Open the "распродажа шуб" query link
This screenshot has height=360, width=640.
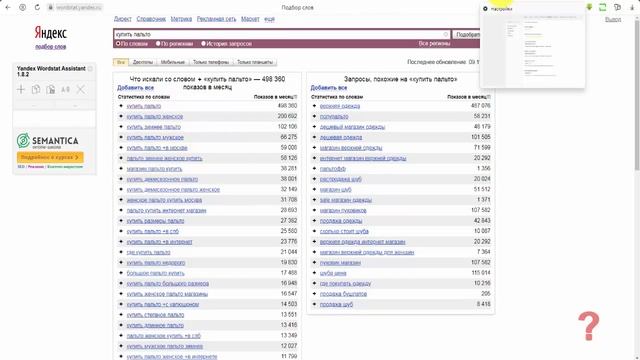coord(340,179)
